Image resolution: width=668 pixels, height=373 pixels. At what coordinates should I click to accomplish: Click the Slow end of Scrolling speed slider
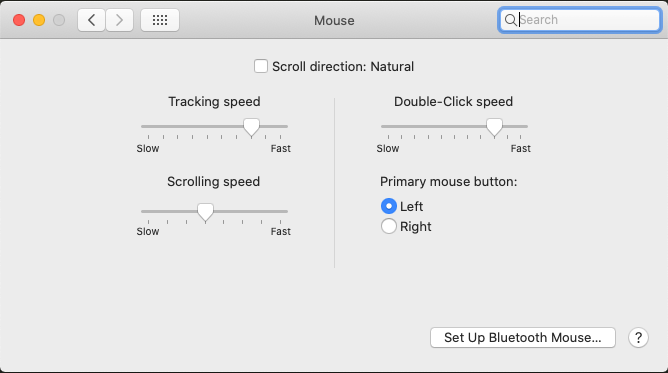148,231
